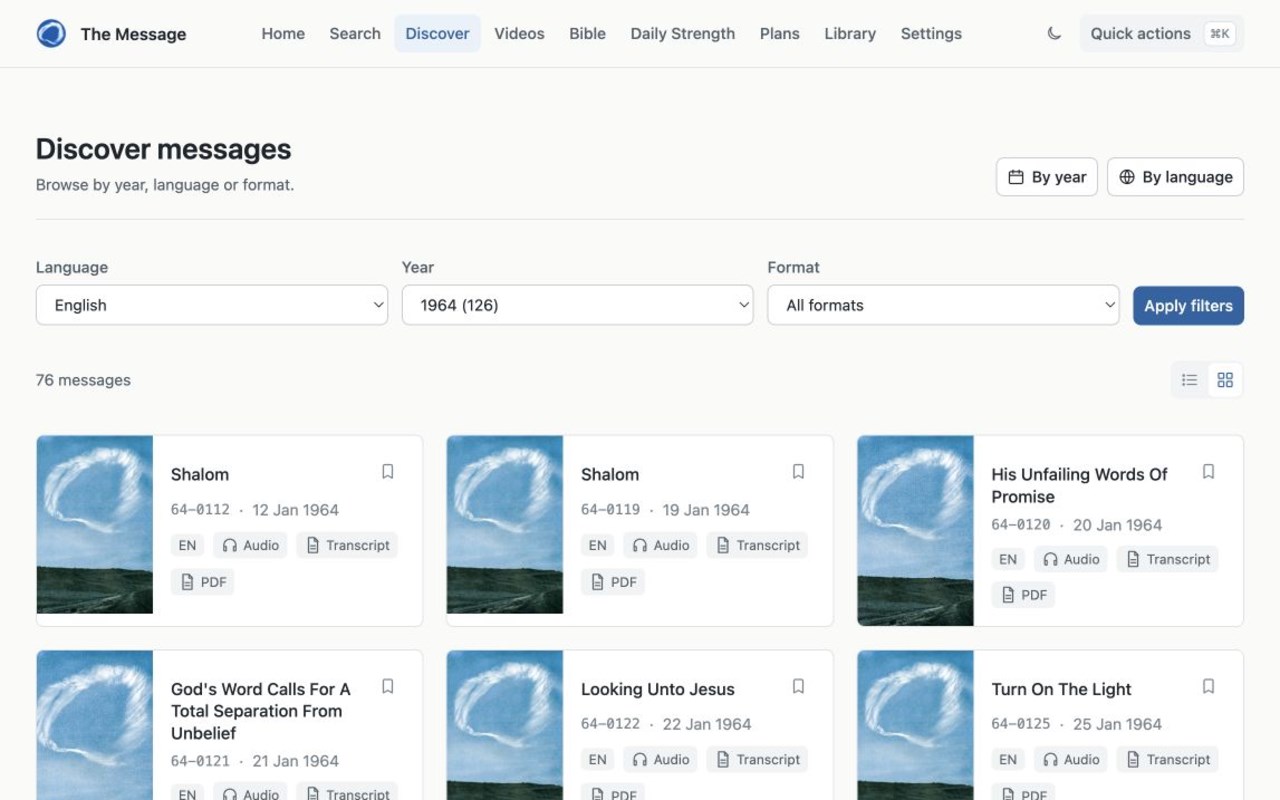The width and height of the screenshot is (1280, 800).
Task: Open the Year dropdown
Action: (x=577, y=305)
